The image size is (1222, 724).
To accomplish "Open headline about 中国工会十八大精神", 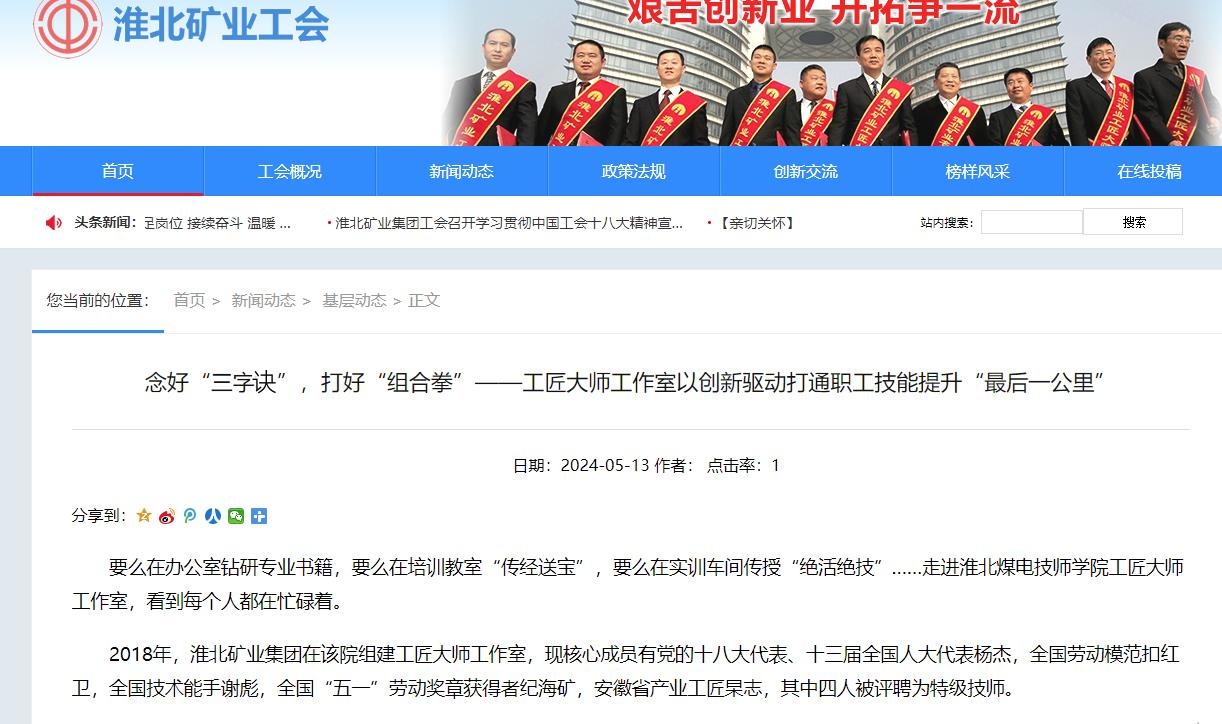I will tap(509, 223).
